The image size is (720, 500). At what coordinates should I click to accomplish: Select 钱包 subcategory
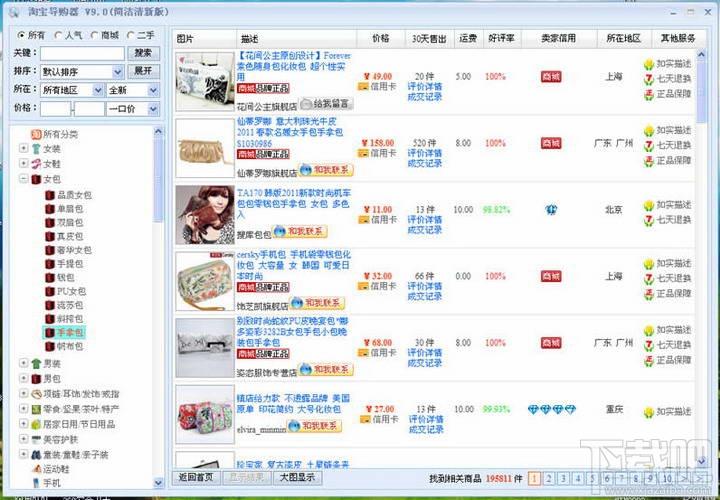point(66,278)
